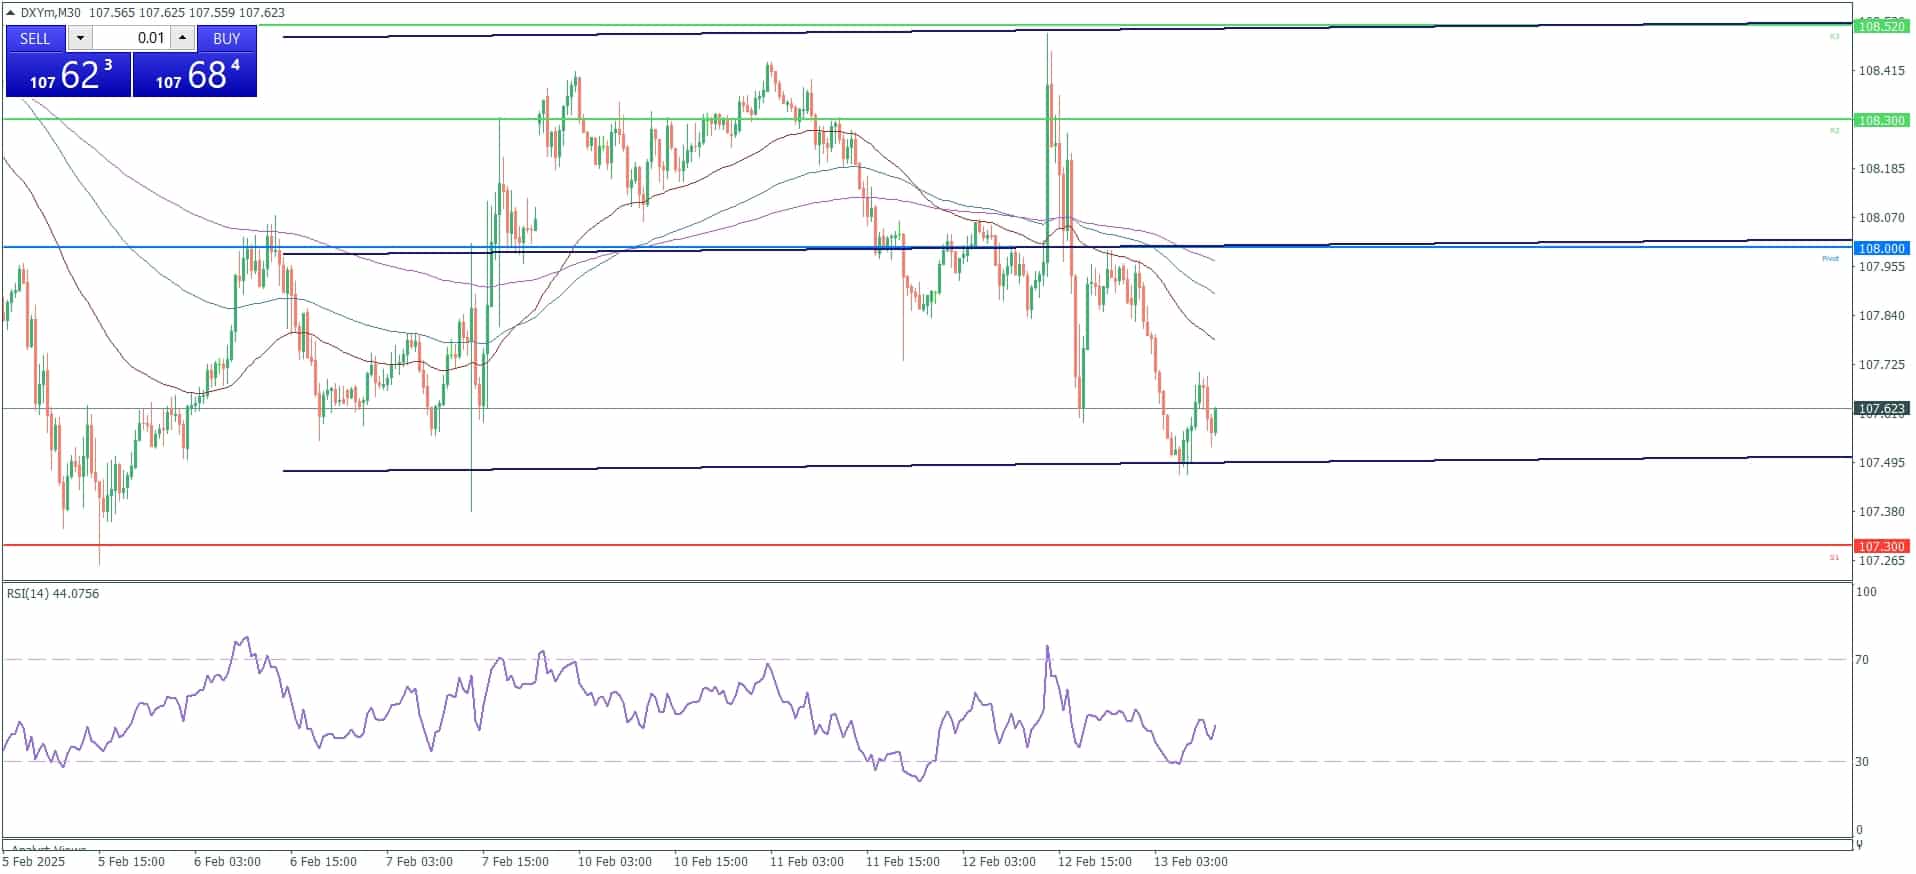Click the RSI 100 scale label
Screen dimensions: 1916x874
click(x=1866, y=592)
